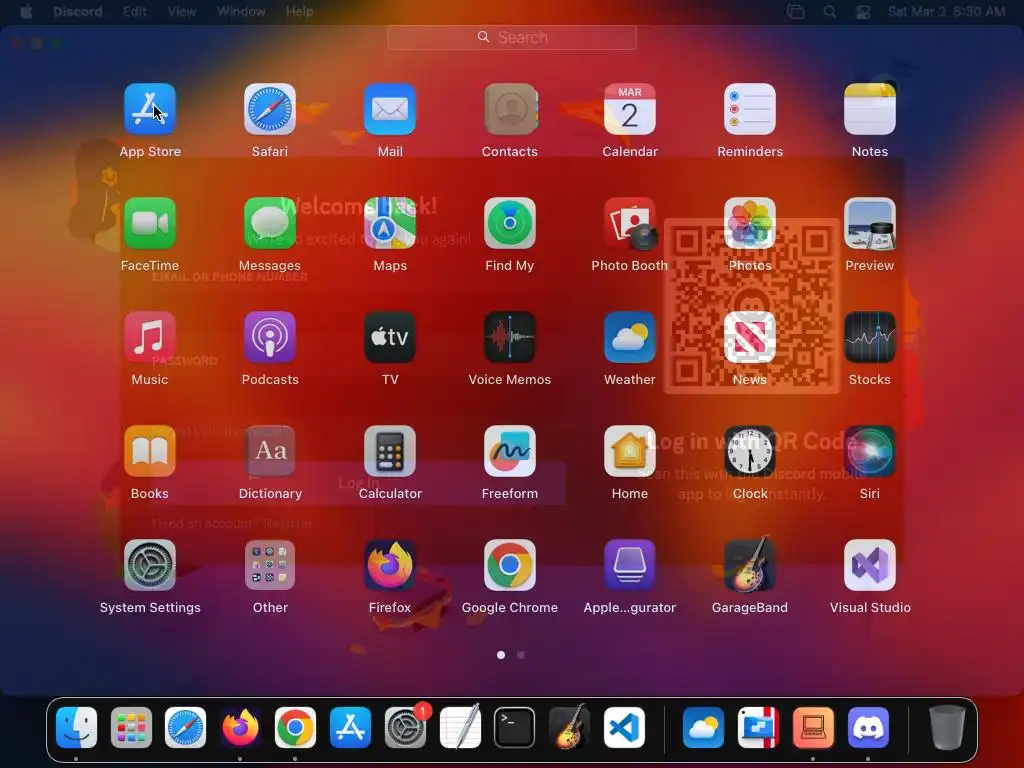
Task: Launch Safari from Launchpad grid
Action: point(270,109)
